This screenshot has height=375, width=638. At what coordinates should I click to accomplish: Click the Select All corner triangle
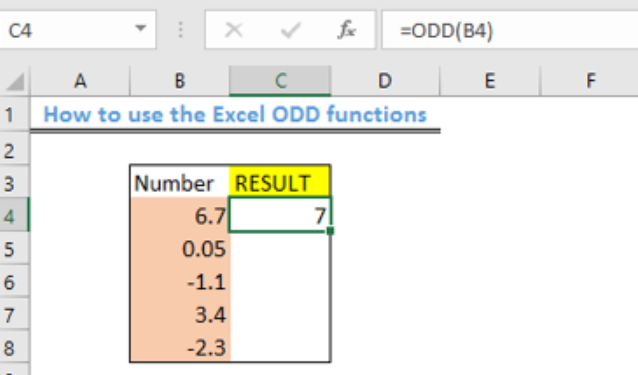point(15,82)
